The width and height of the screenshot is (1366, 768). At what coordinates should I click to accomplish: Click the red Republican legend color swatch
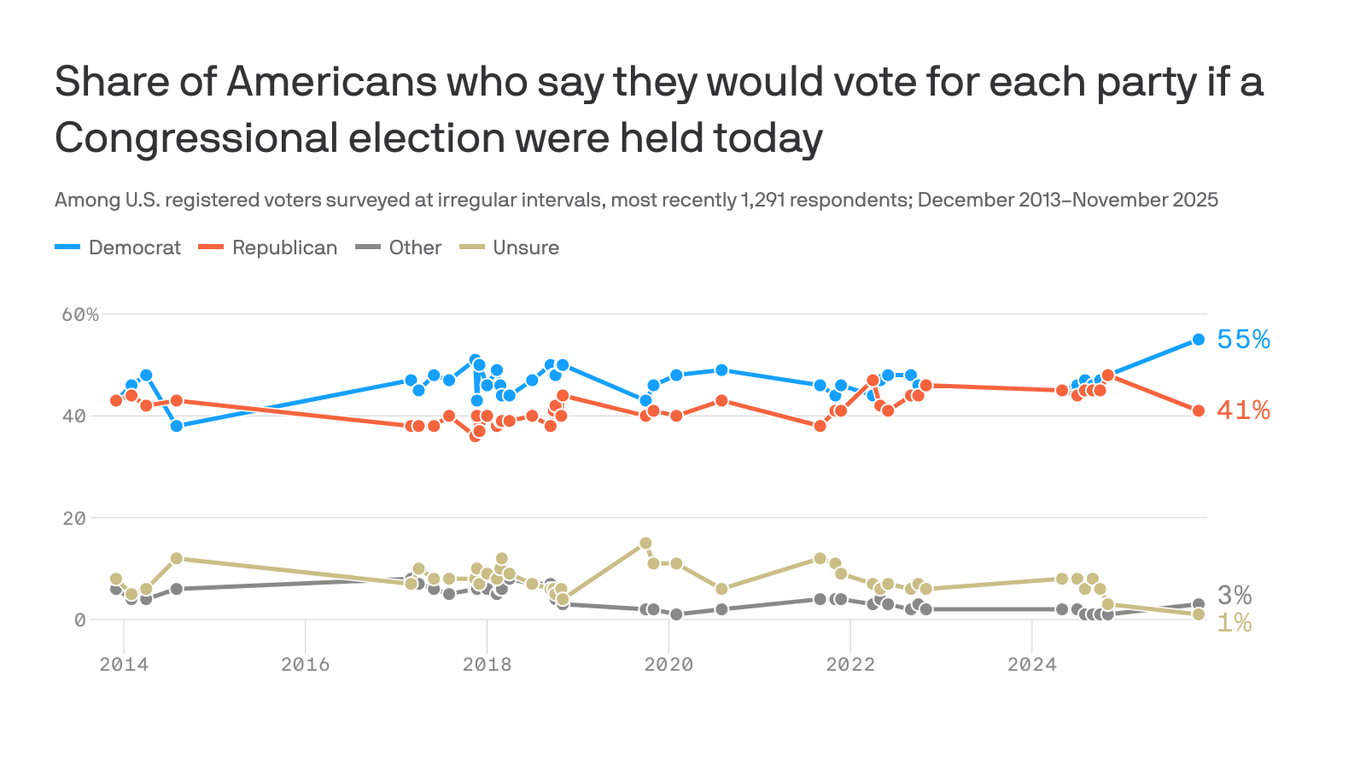210,248
